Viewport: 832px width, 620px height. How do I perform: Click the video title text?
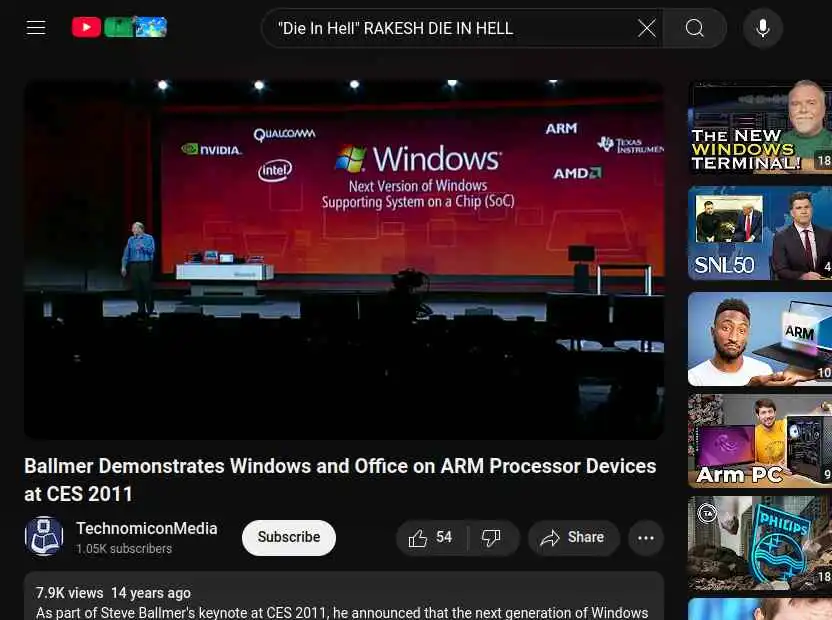pos(340,480)
